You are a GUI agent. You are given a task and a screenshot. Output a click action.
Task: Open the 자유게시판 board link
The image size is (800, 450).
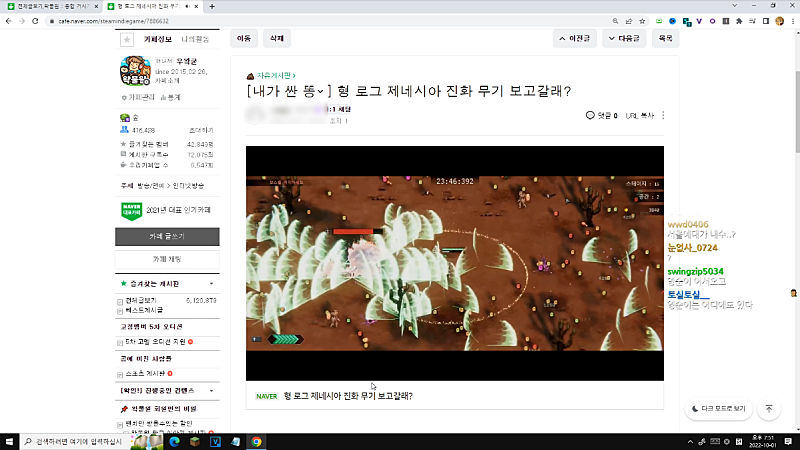pyautogui.click(x=274, y=76)
